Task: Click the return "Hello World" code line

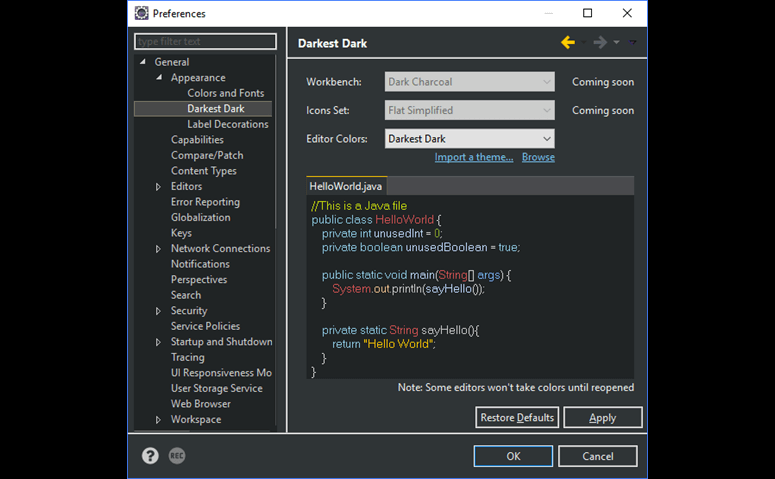Action: point(384,344)
